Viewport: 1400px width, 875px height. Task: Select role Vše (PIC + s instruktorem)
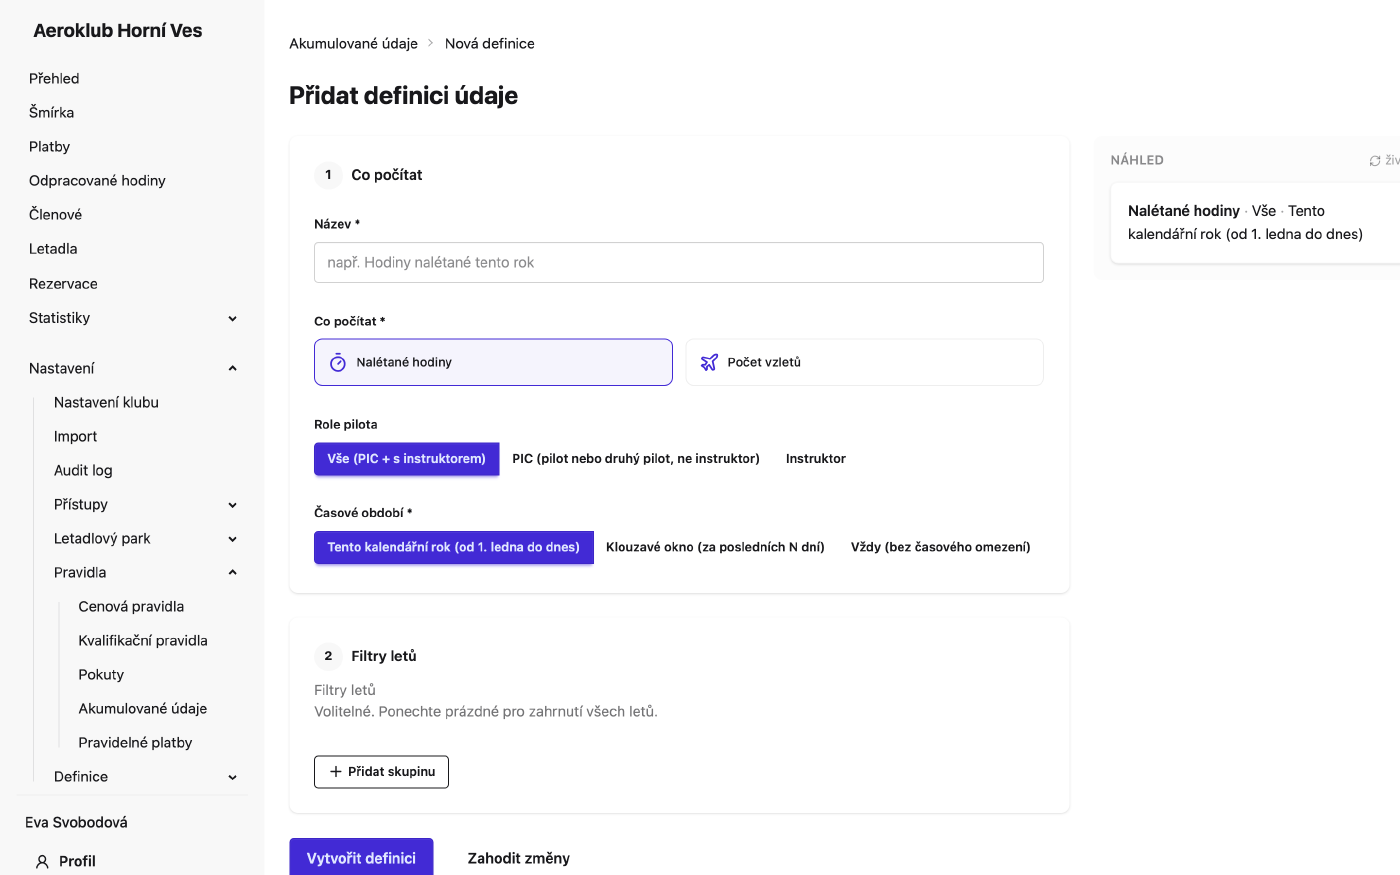click(x=406, y=459)
